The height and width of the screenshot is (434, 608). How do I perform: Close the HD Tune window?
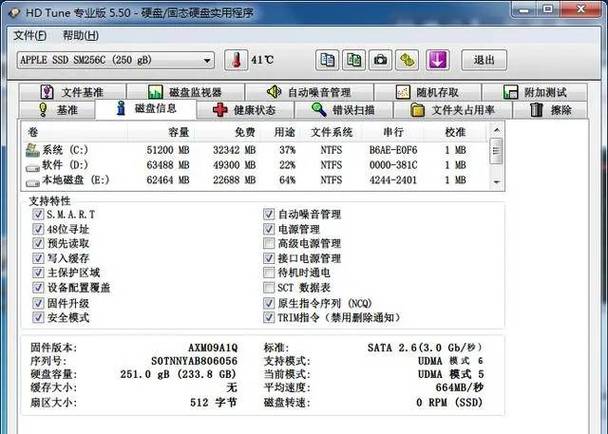pos(581,9)
